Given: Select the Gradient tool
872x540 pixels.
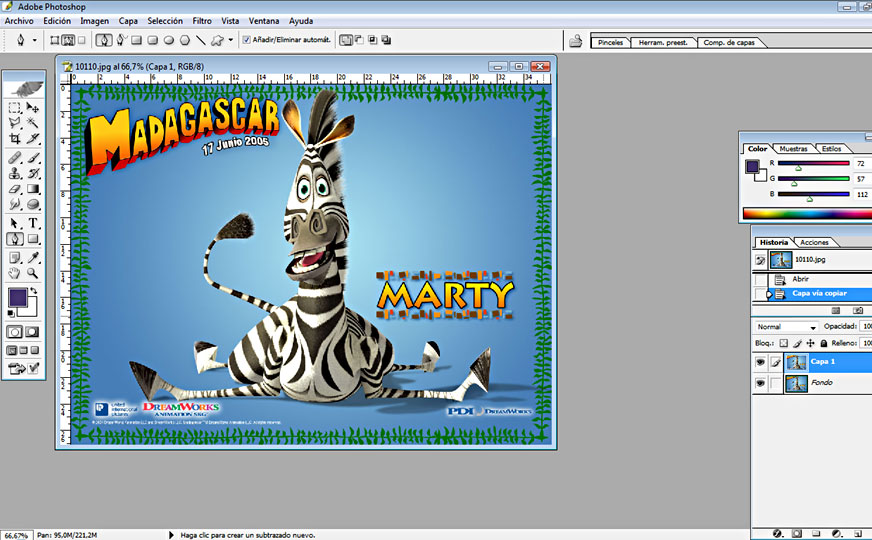Looking at the screenshot, I should (33, 189).
